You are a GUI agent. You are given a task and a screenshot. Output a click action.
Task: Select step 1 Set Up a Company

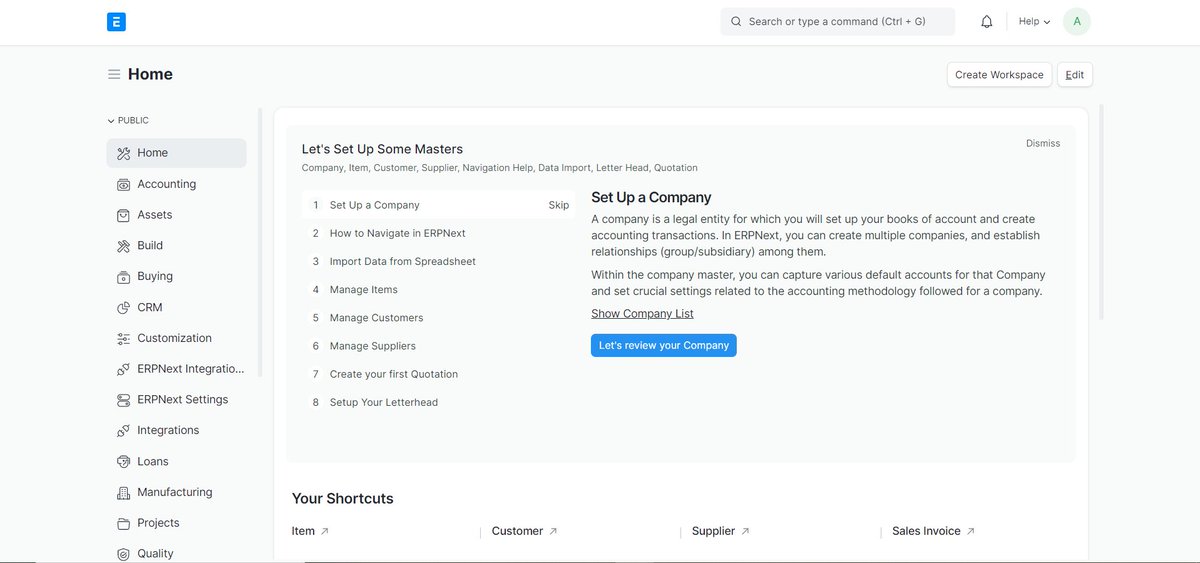[438, 205]
